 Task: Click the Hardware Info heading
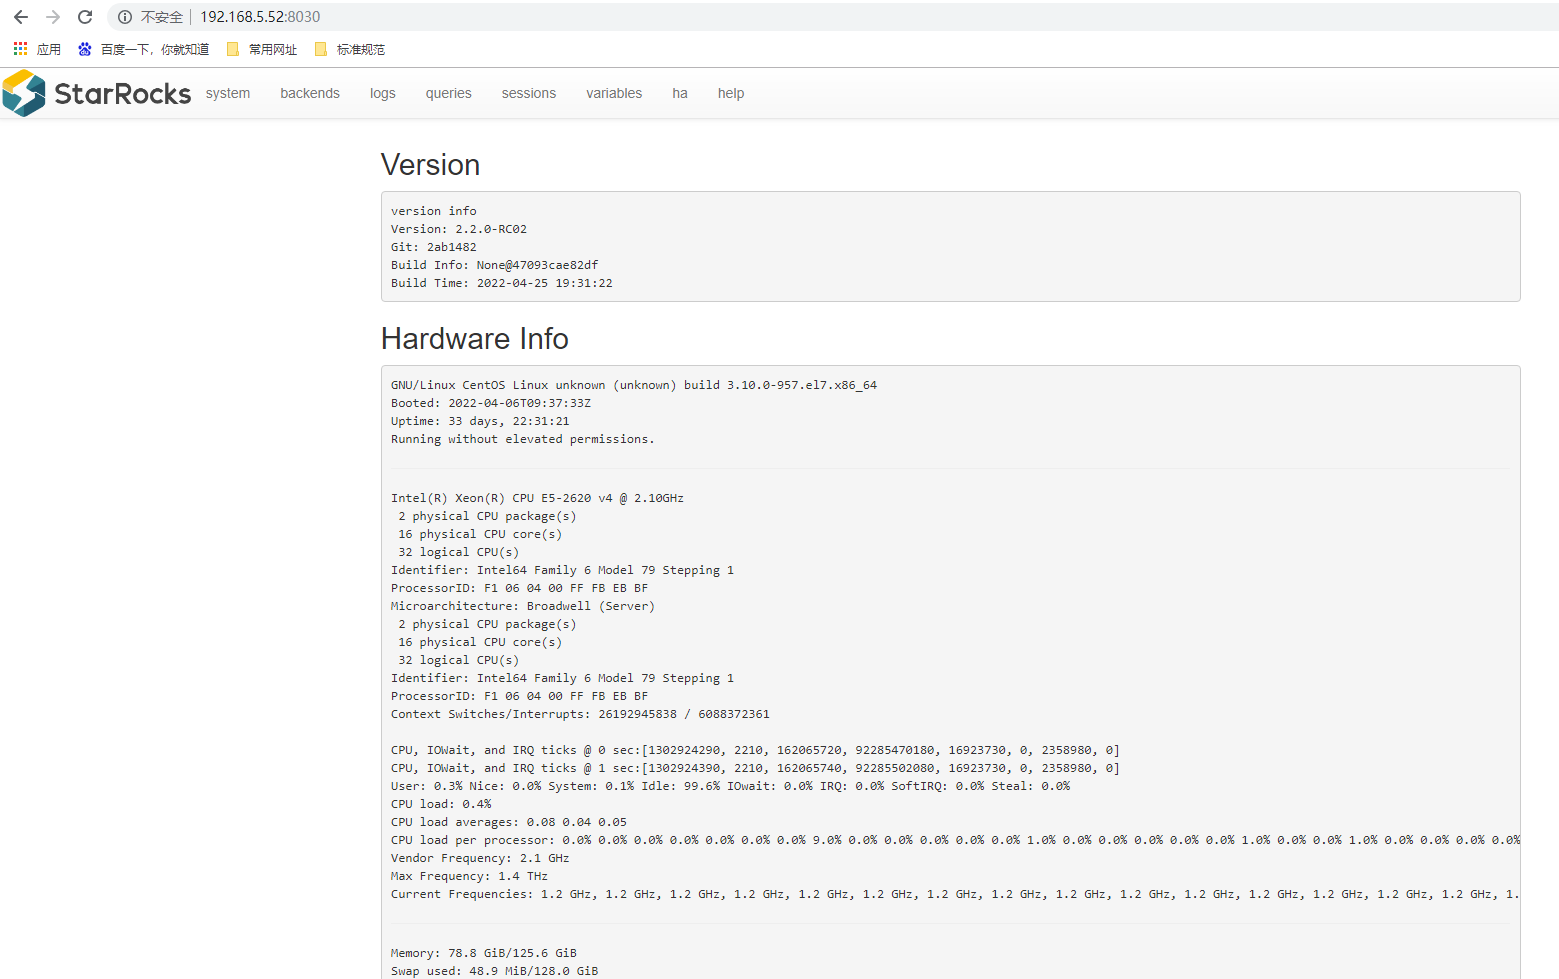[475, 339]
